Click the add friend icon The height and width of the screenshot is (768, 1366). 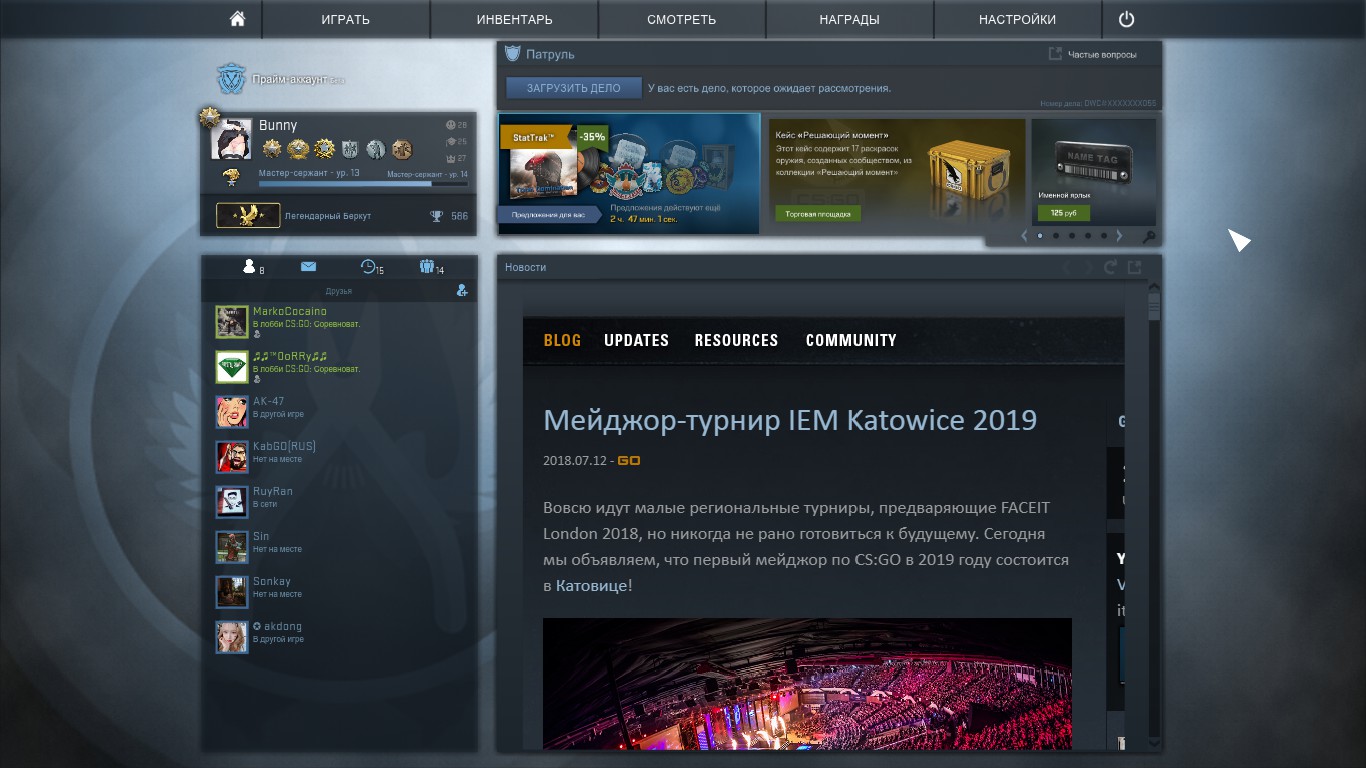point(461,290)
